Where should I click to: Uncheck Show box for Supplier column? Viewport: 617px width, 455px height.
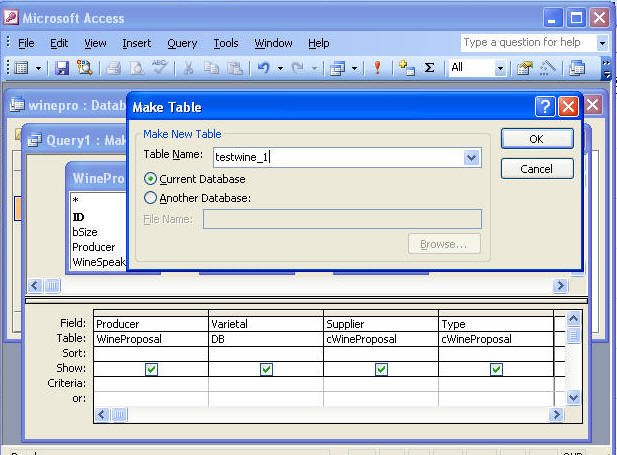point(381,369)
